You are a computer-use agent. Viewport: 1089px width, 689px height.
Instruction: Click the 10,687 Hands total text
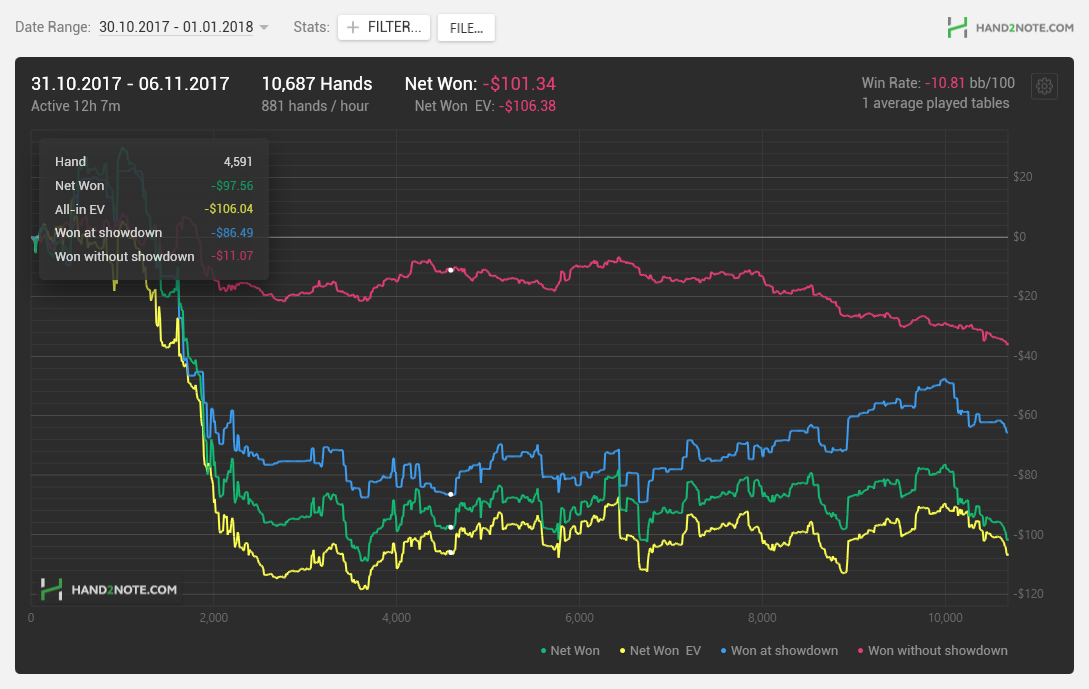[x=317, y=84]
